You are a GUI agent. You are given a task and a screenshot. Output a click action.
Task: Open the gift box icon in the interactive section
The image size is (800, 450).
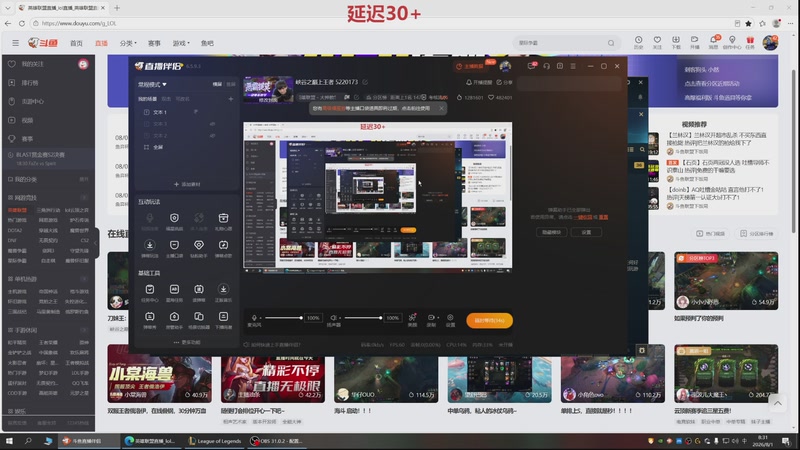223,218
